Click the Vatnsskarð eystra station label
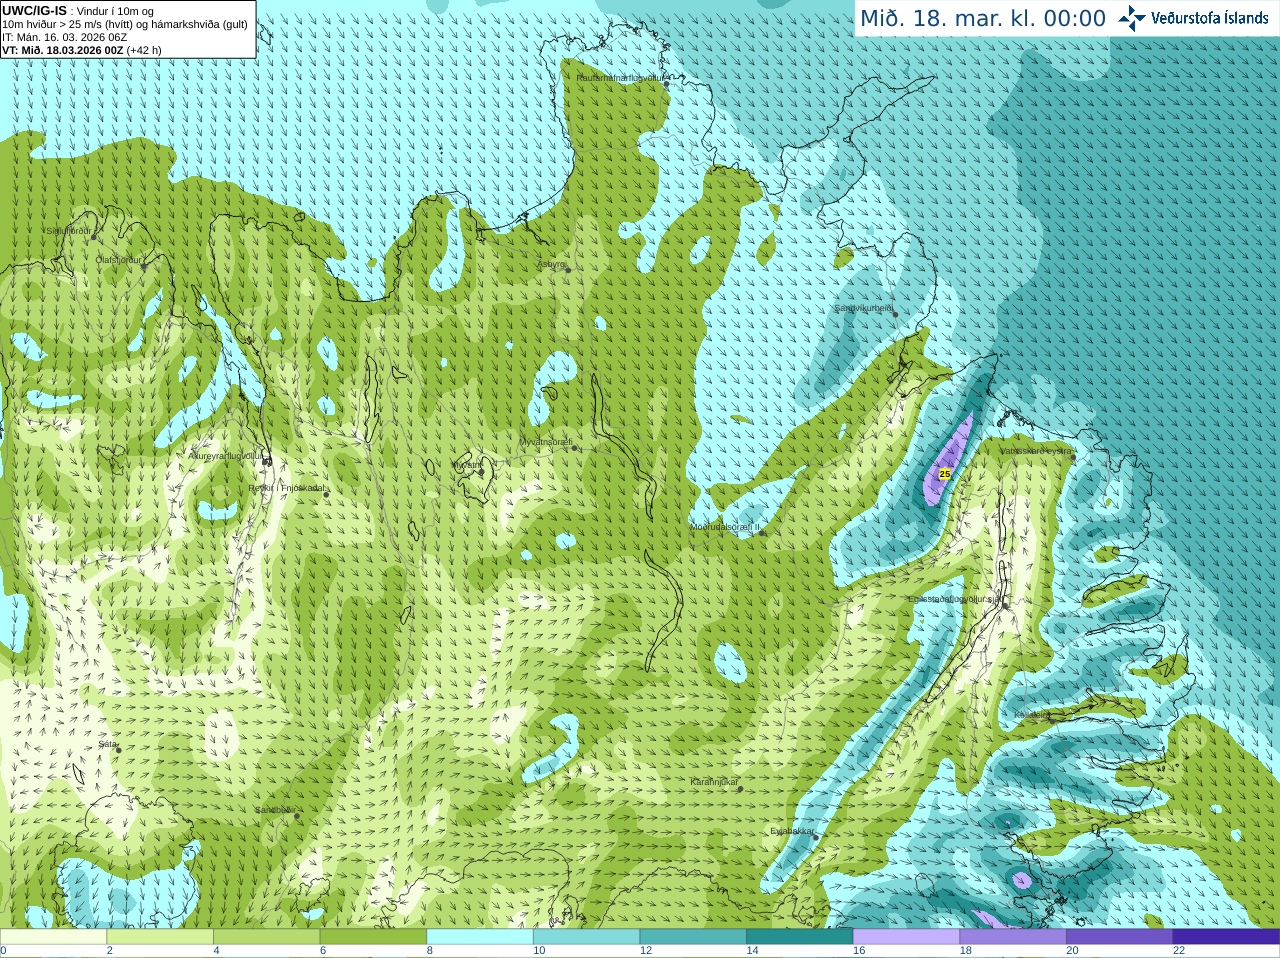Image resolution: width=1280 pixels, height=958 pixels. 1036,451
